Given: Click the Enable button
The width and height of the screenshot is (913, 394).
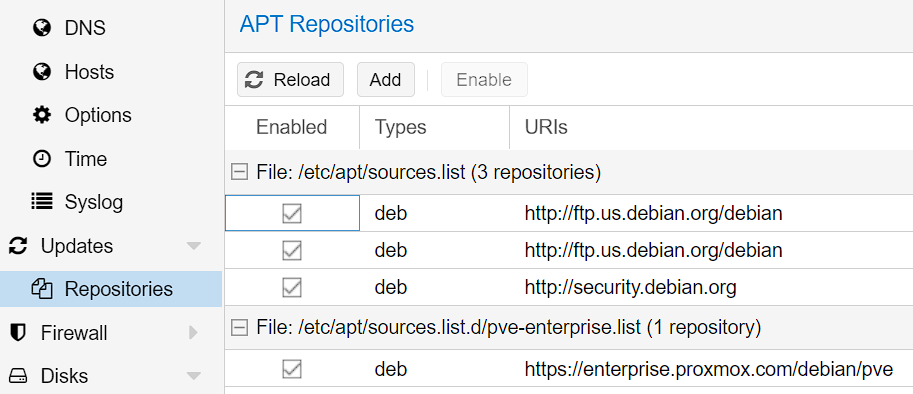Looking at the screenshot, I should point(484,80).
